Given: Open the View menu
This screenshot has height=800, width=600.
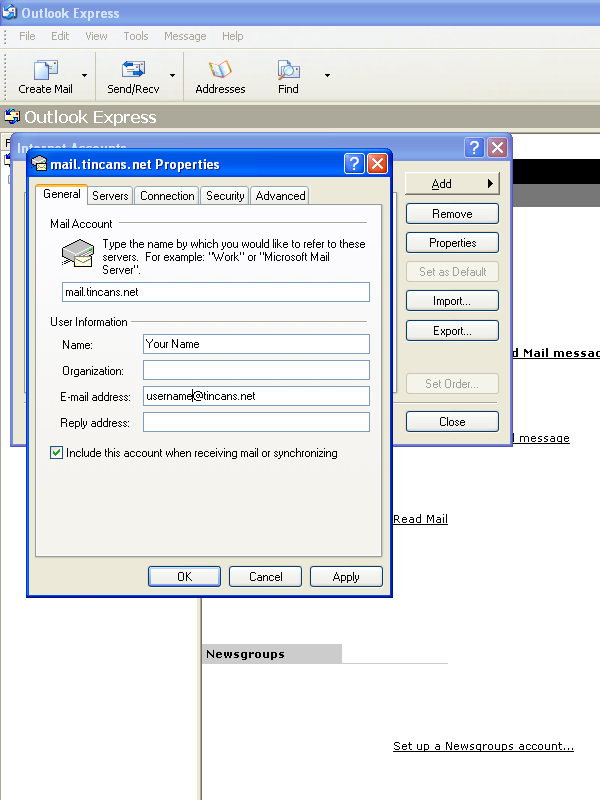Looking at the screenshot, I should tap(96, 36).
